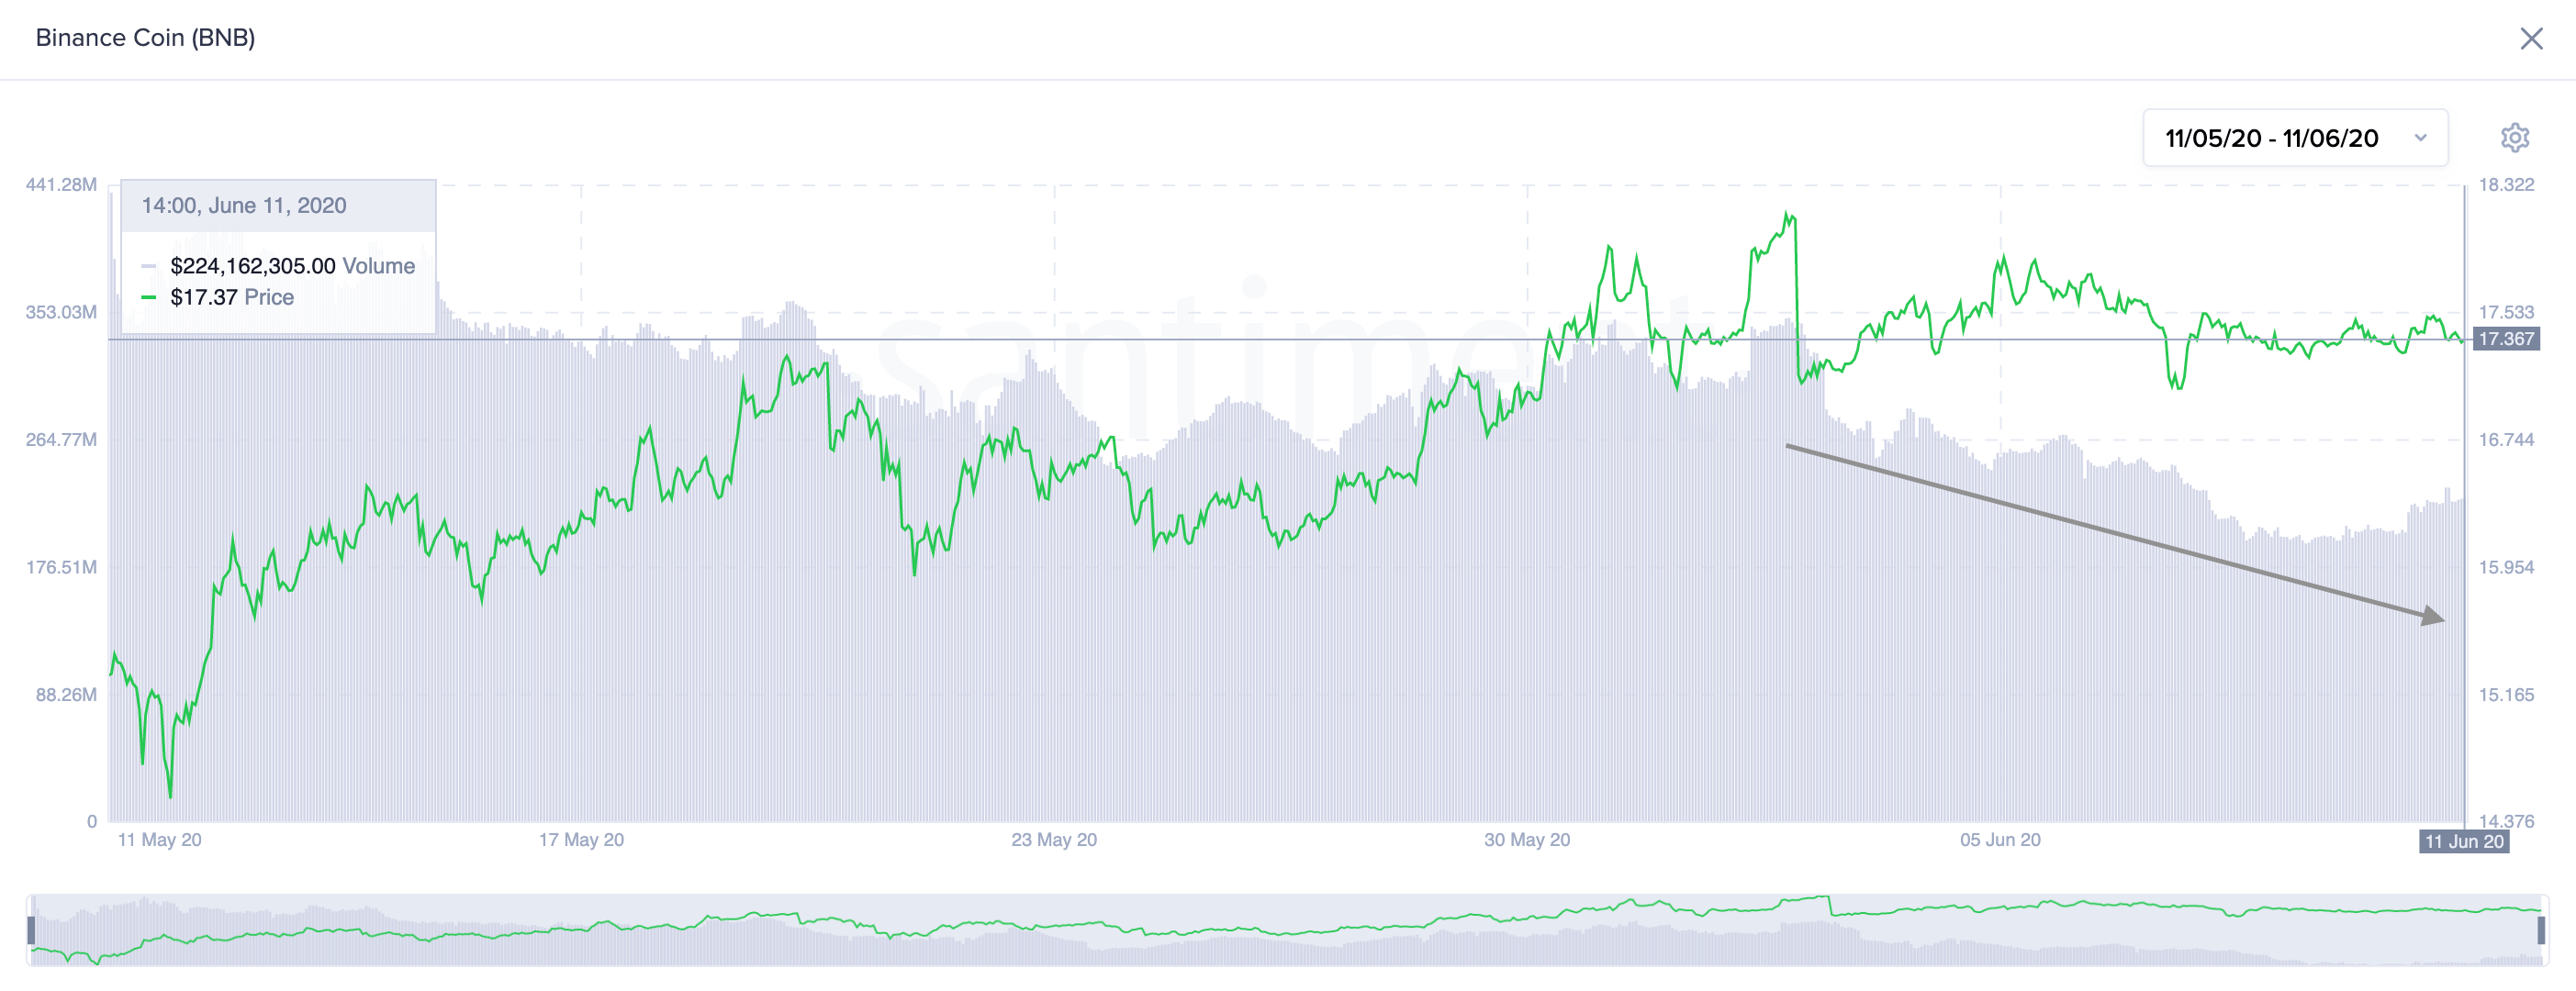Close the Binance Coin chart view
Image resolution: width=2576 pixels, height=991 pixels.
click(x=2531, y=39)
